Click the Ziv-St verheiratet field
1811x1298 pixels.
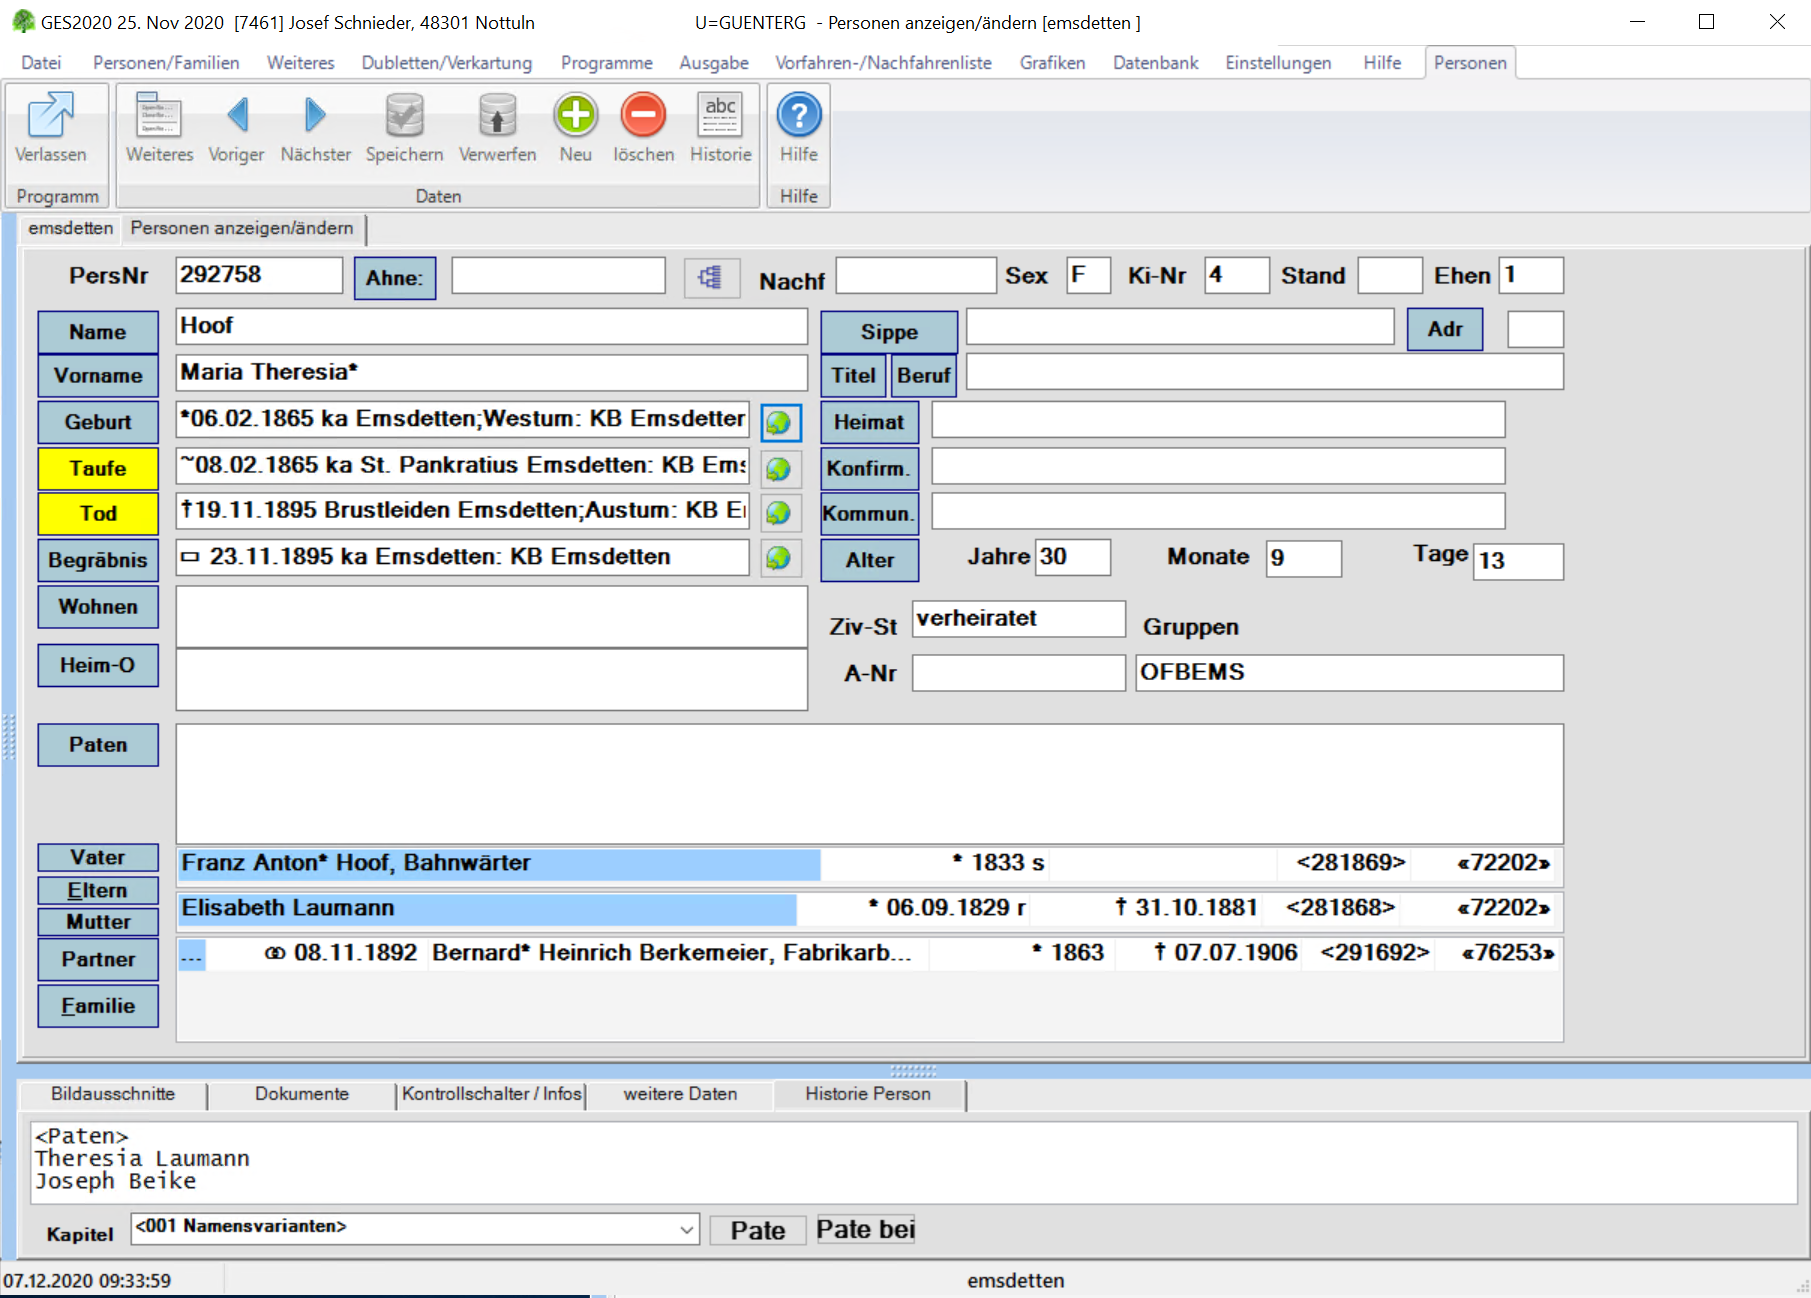click(x=1019, y=619)
